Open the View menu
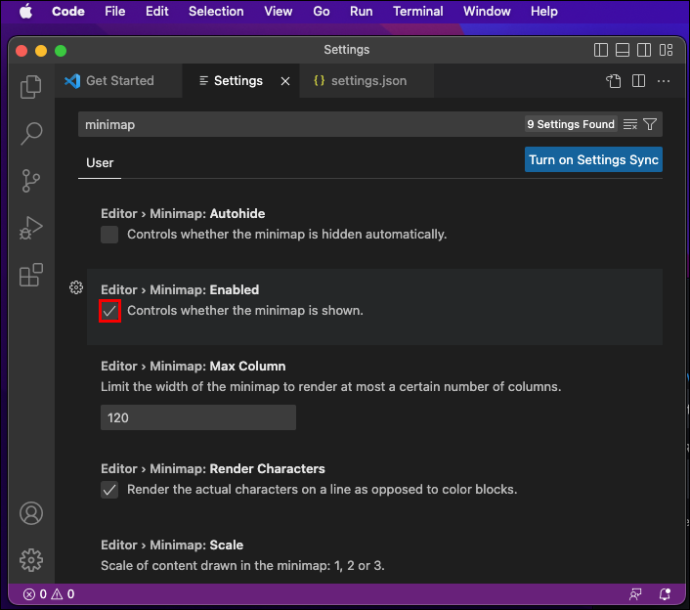690x610 pixels. coord(278,11)
